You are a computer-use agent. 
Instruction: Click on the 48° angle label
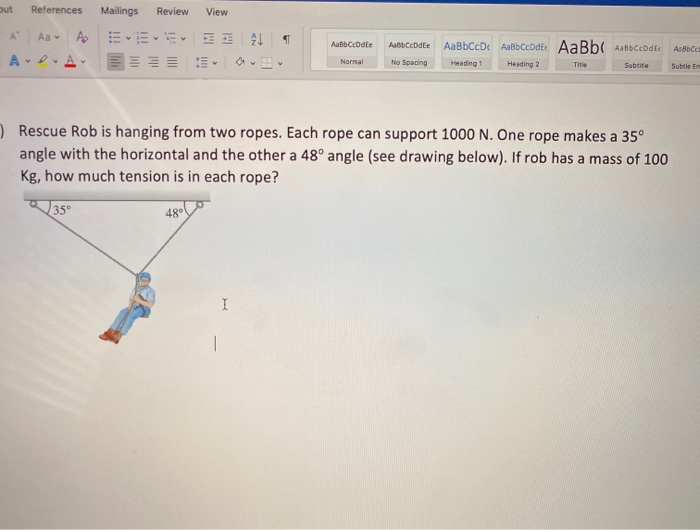174,213
